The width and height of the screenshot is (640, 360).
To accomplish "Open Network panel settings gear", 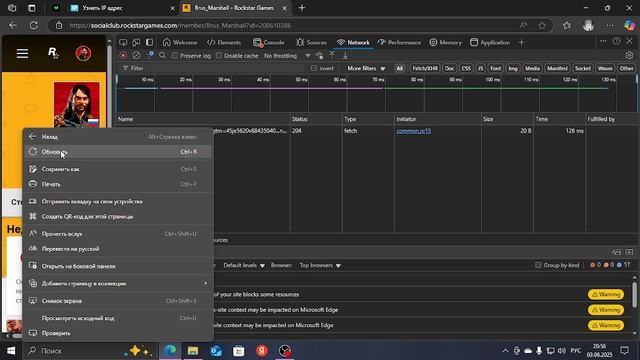I will coord(629,55).
